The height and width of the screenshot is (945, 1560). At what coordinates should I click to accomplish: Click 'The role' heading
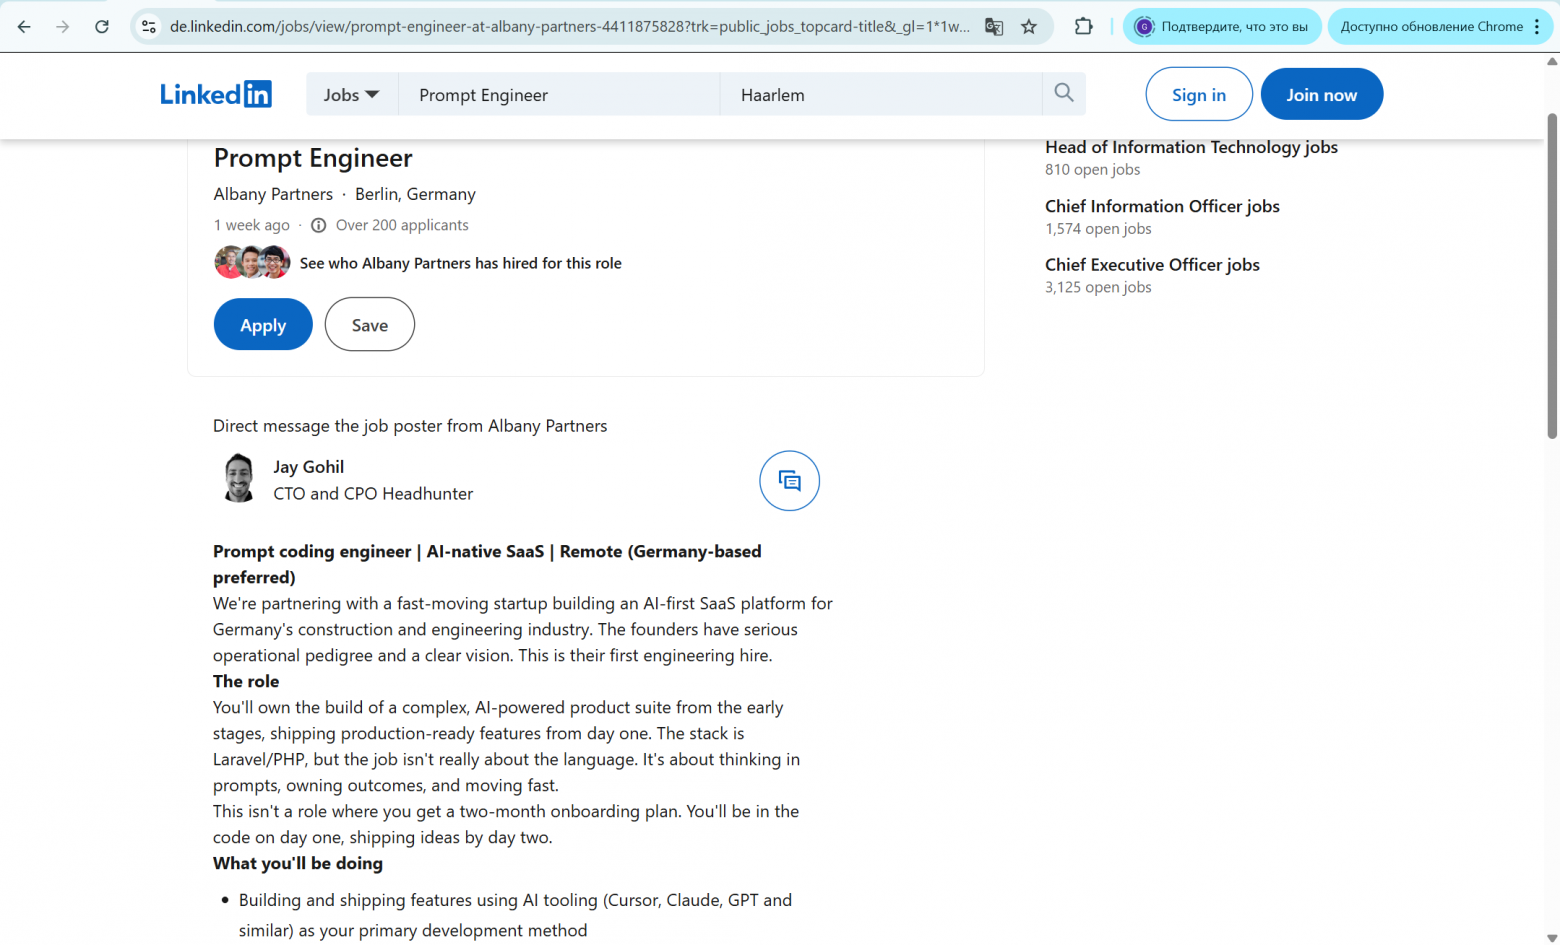pos(246,681)
